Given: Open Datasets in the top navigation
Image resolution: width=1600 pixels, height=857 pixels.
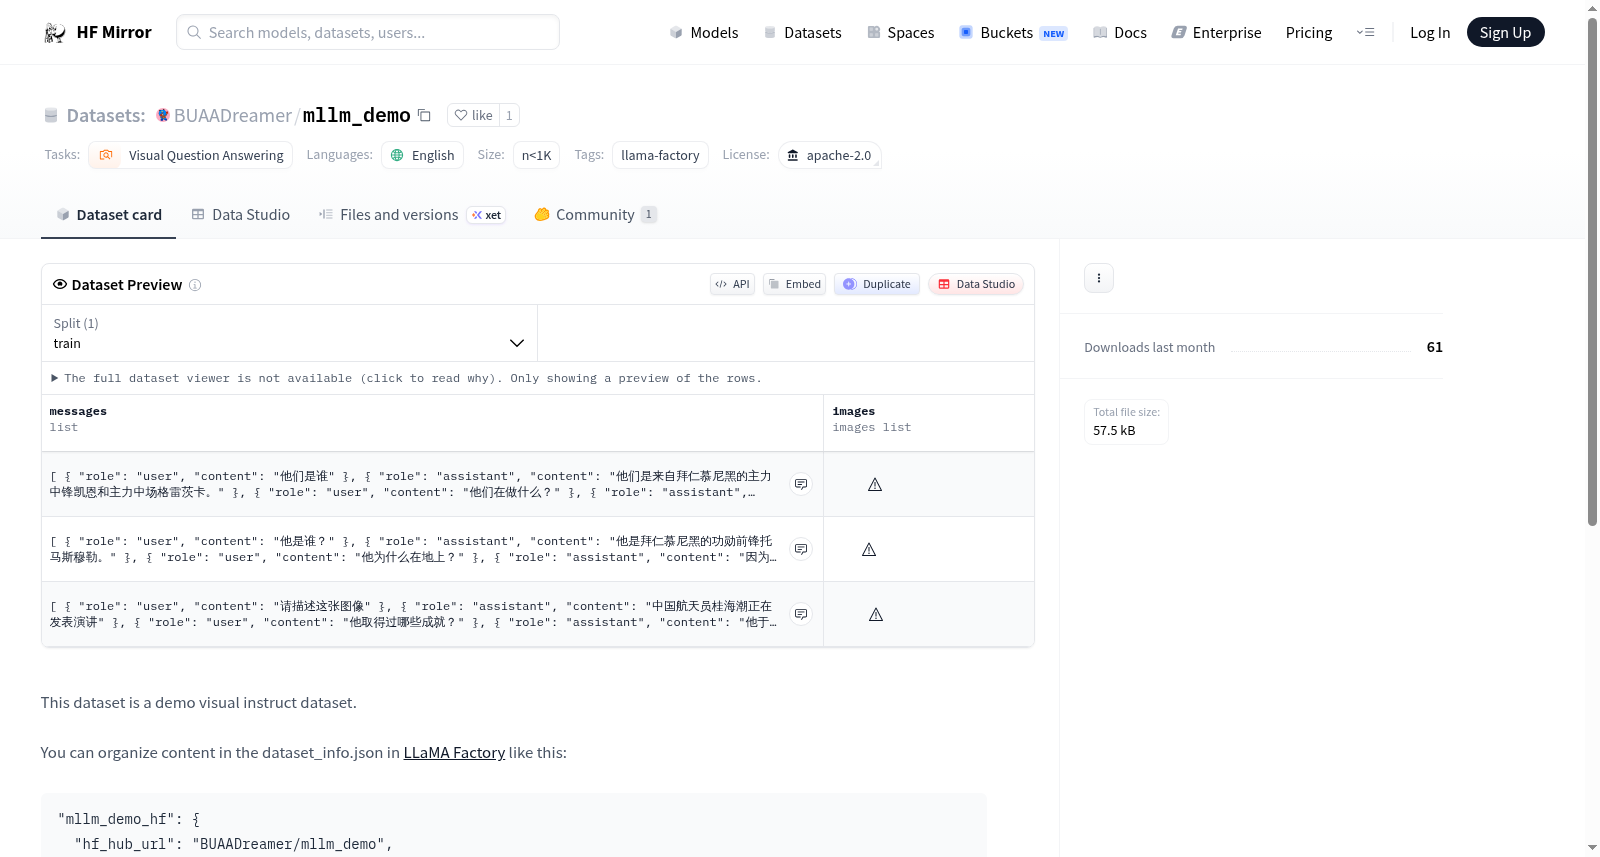Looking at the screenshot, I should pos(803,33).
